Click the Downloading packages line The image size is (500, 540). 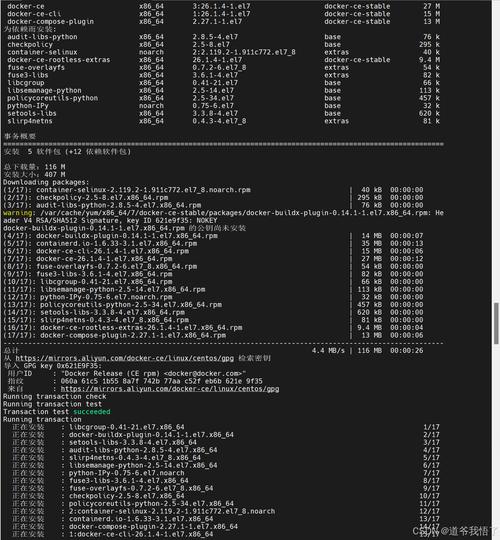point(46,182)
